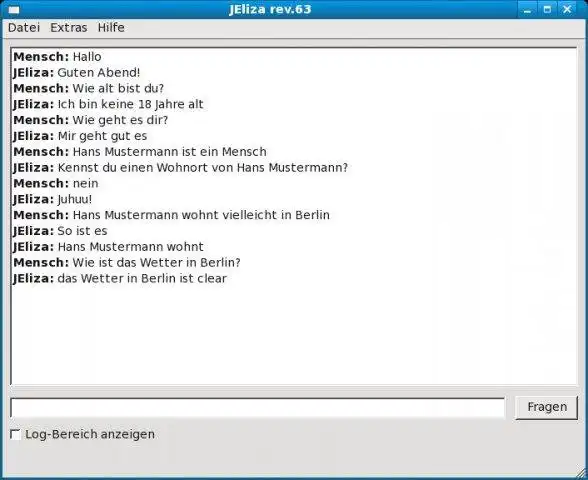Open the window menu icon in title bar
588x480 pixels.
click(x=14, y=9)
